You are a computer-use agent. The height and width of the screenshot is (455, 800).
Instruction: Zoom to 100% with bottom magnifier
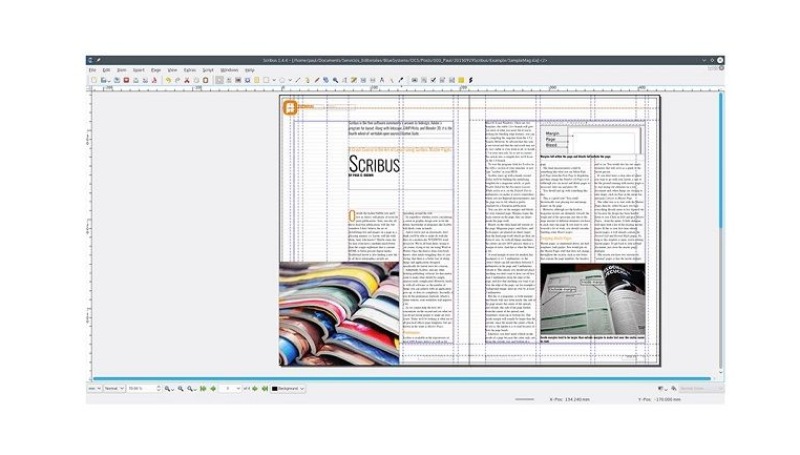(181, 389)
